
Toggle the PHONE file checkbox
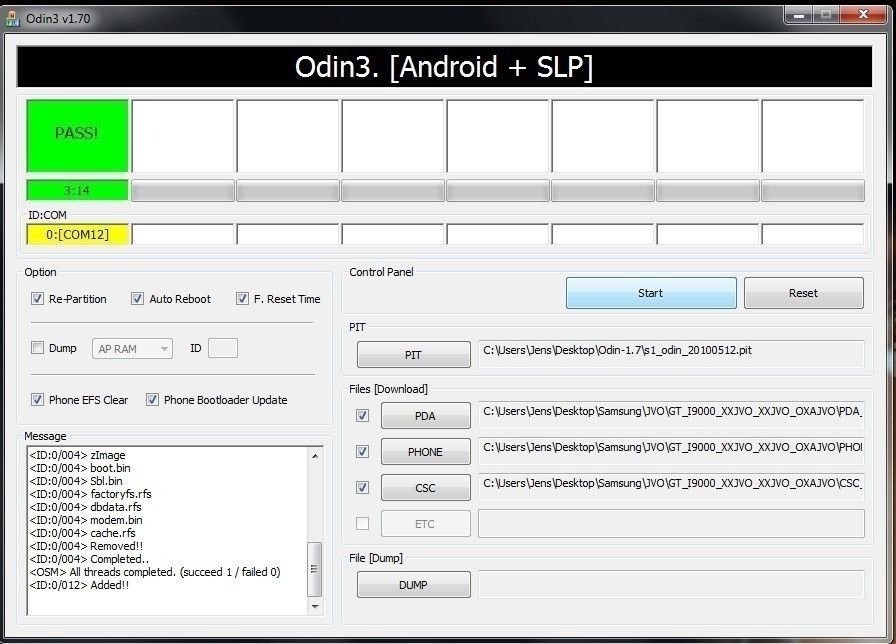click(x=362, y=451)
